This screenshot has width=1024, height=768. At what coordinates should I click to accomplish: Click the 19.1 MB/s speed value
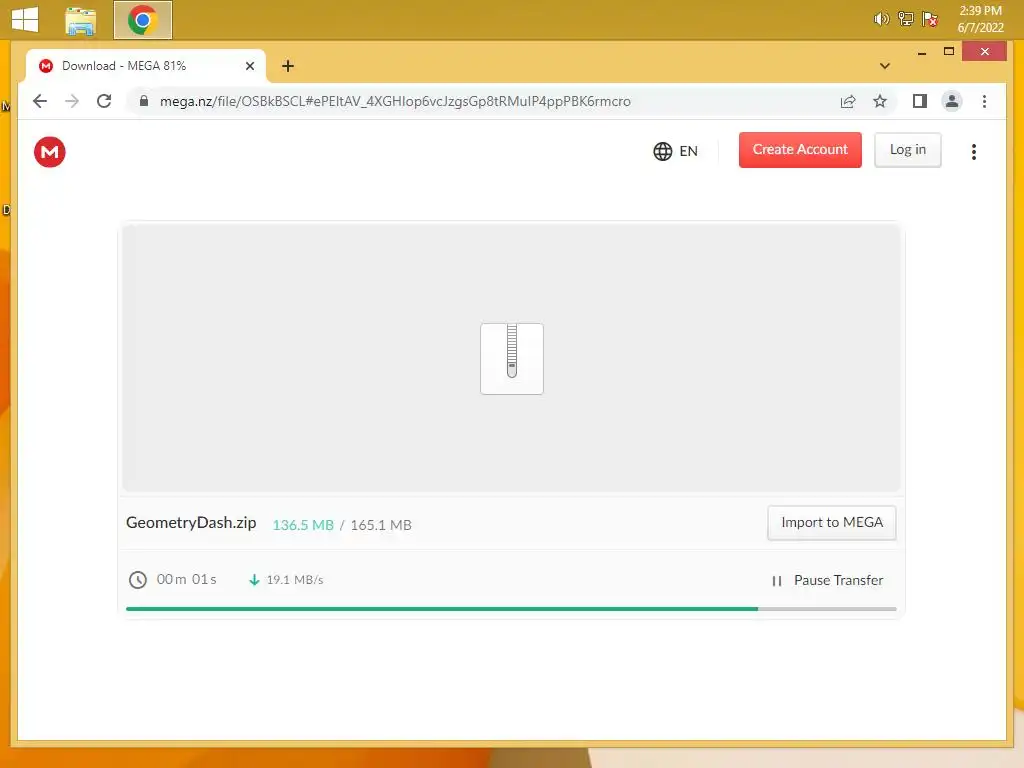295,580
